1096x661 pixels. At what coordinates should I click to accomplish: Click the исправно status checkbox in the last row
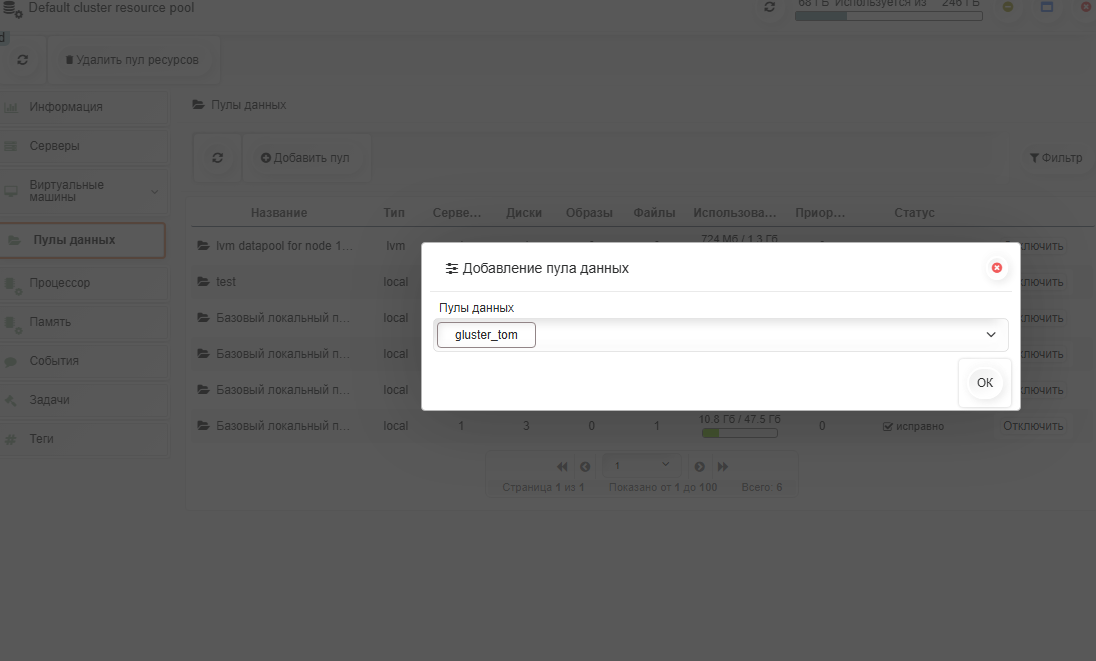point(888,426)
